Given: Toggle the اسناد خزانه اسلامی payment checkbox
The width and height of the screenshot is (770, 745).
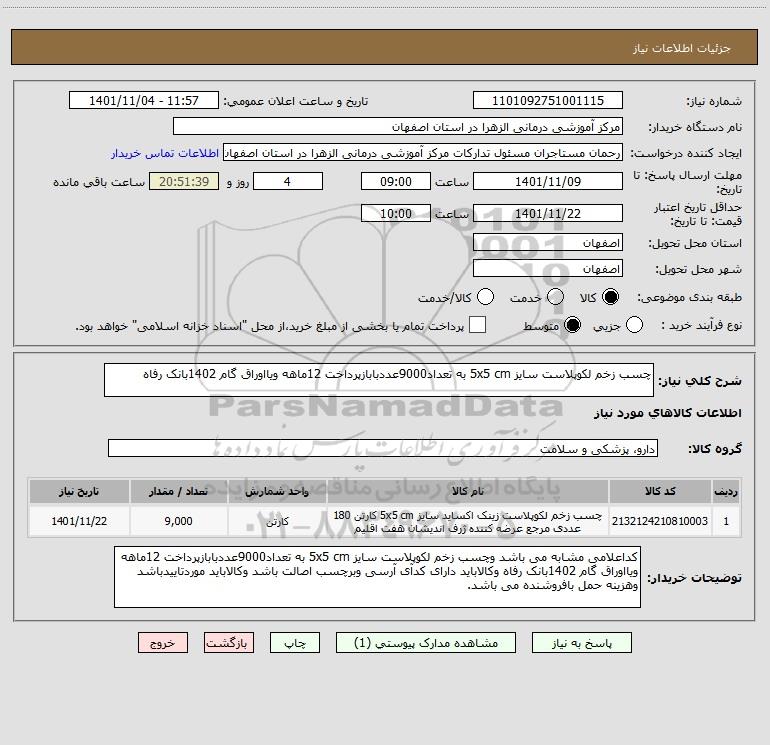Looking at the screenshot, I should 477,325.
